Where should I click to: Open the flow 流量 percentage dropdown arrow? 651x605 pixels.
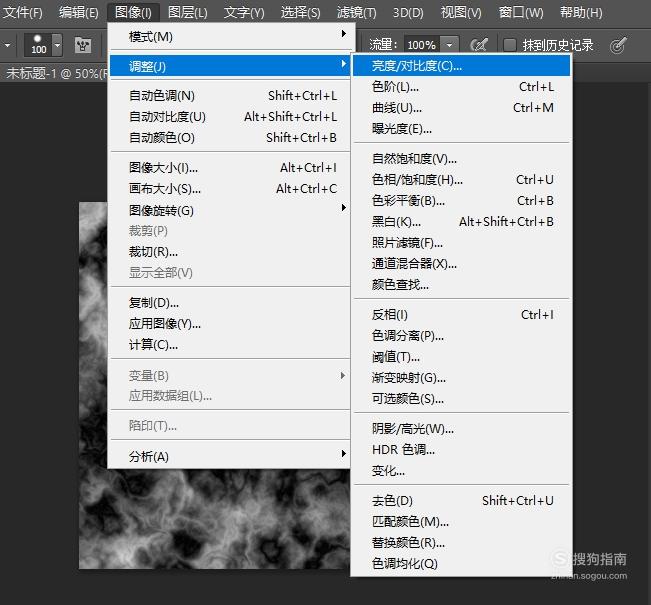click(x=450, y=44)
